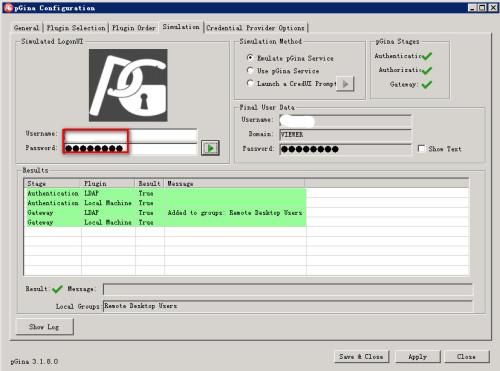The width and height of the screenshot is (500, 371).
Task: Click the result Message text field
Action: click(x=288, y=289)
